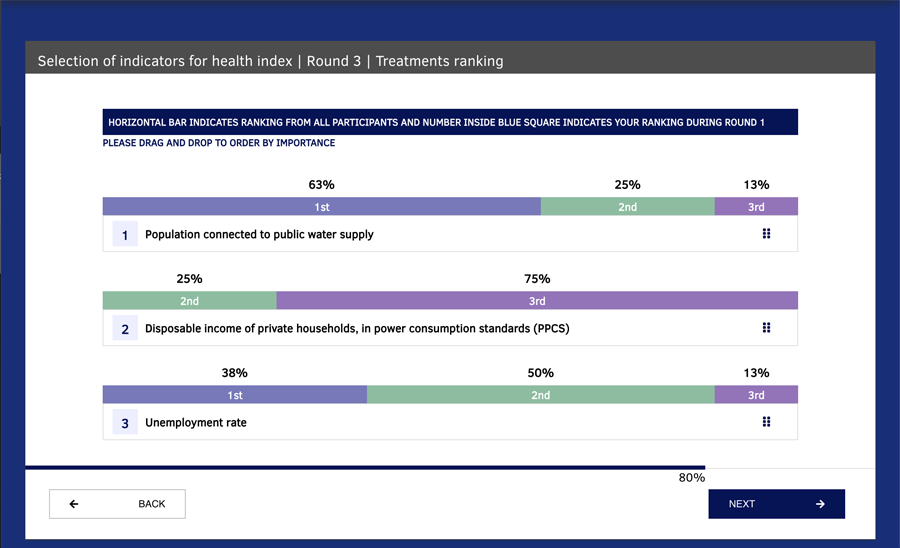Image resolution: width=900 pixels, height=548 pixels.
Task: Select Population connected to public water supply item
Action: coord(450,234)
